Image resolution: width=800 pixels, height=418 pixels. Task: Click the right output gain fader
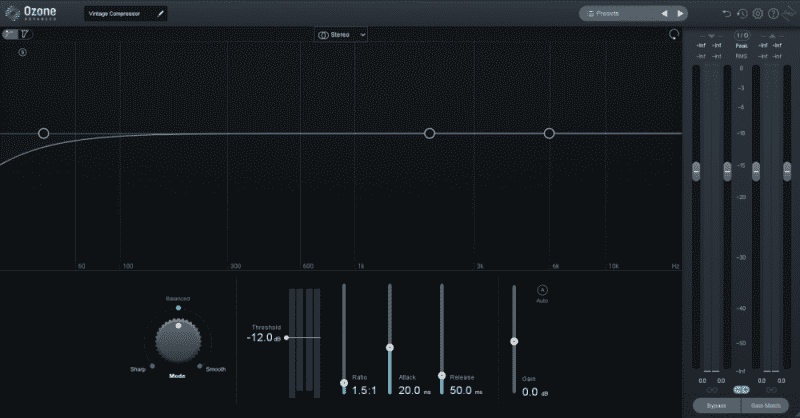point(787,171)
